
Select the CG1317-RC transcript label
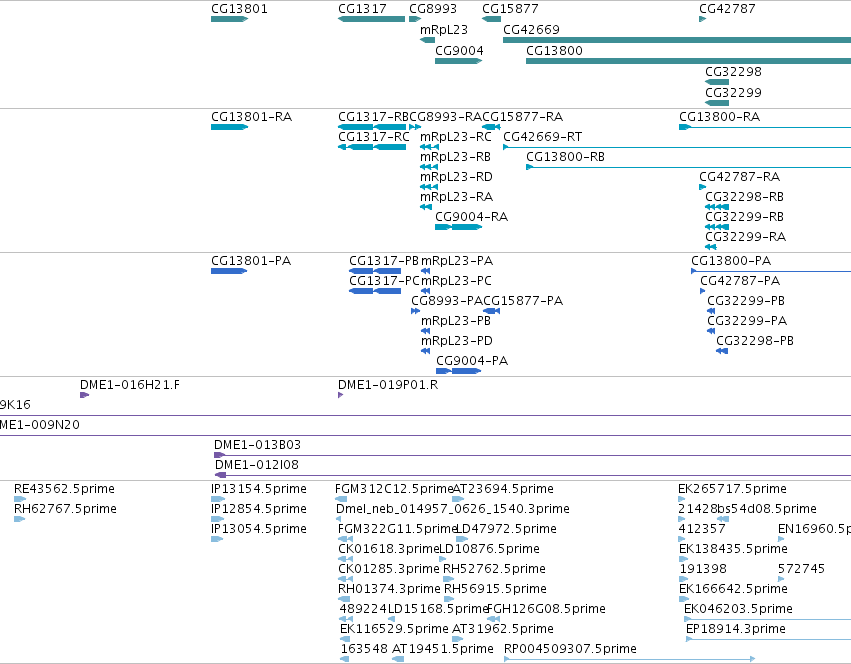[x=373, y=137]
